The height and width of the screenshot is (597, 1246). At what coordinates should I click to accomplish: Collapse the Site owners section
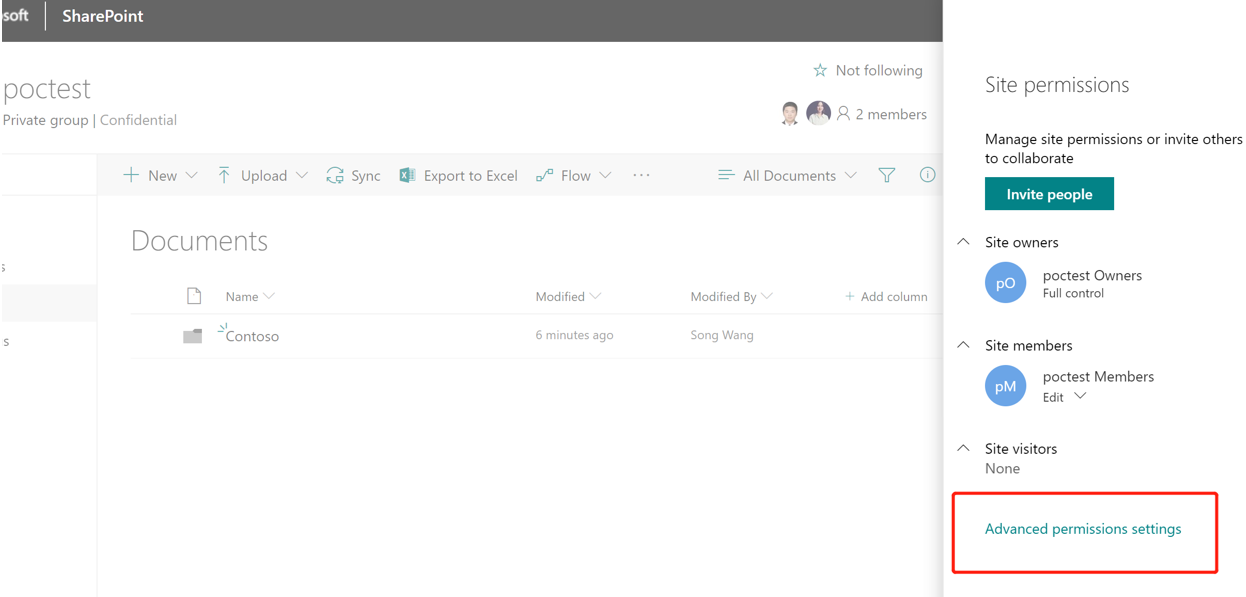coord(964,242)
